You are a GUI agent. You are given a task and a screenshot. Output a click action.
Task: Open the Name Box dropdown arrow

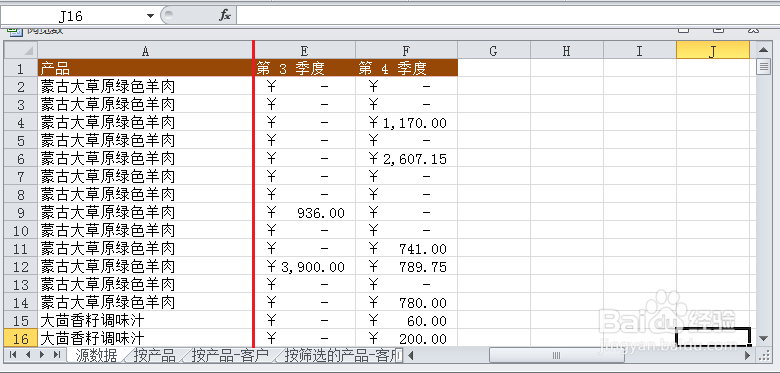(150, 16)
